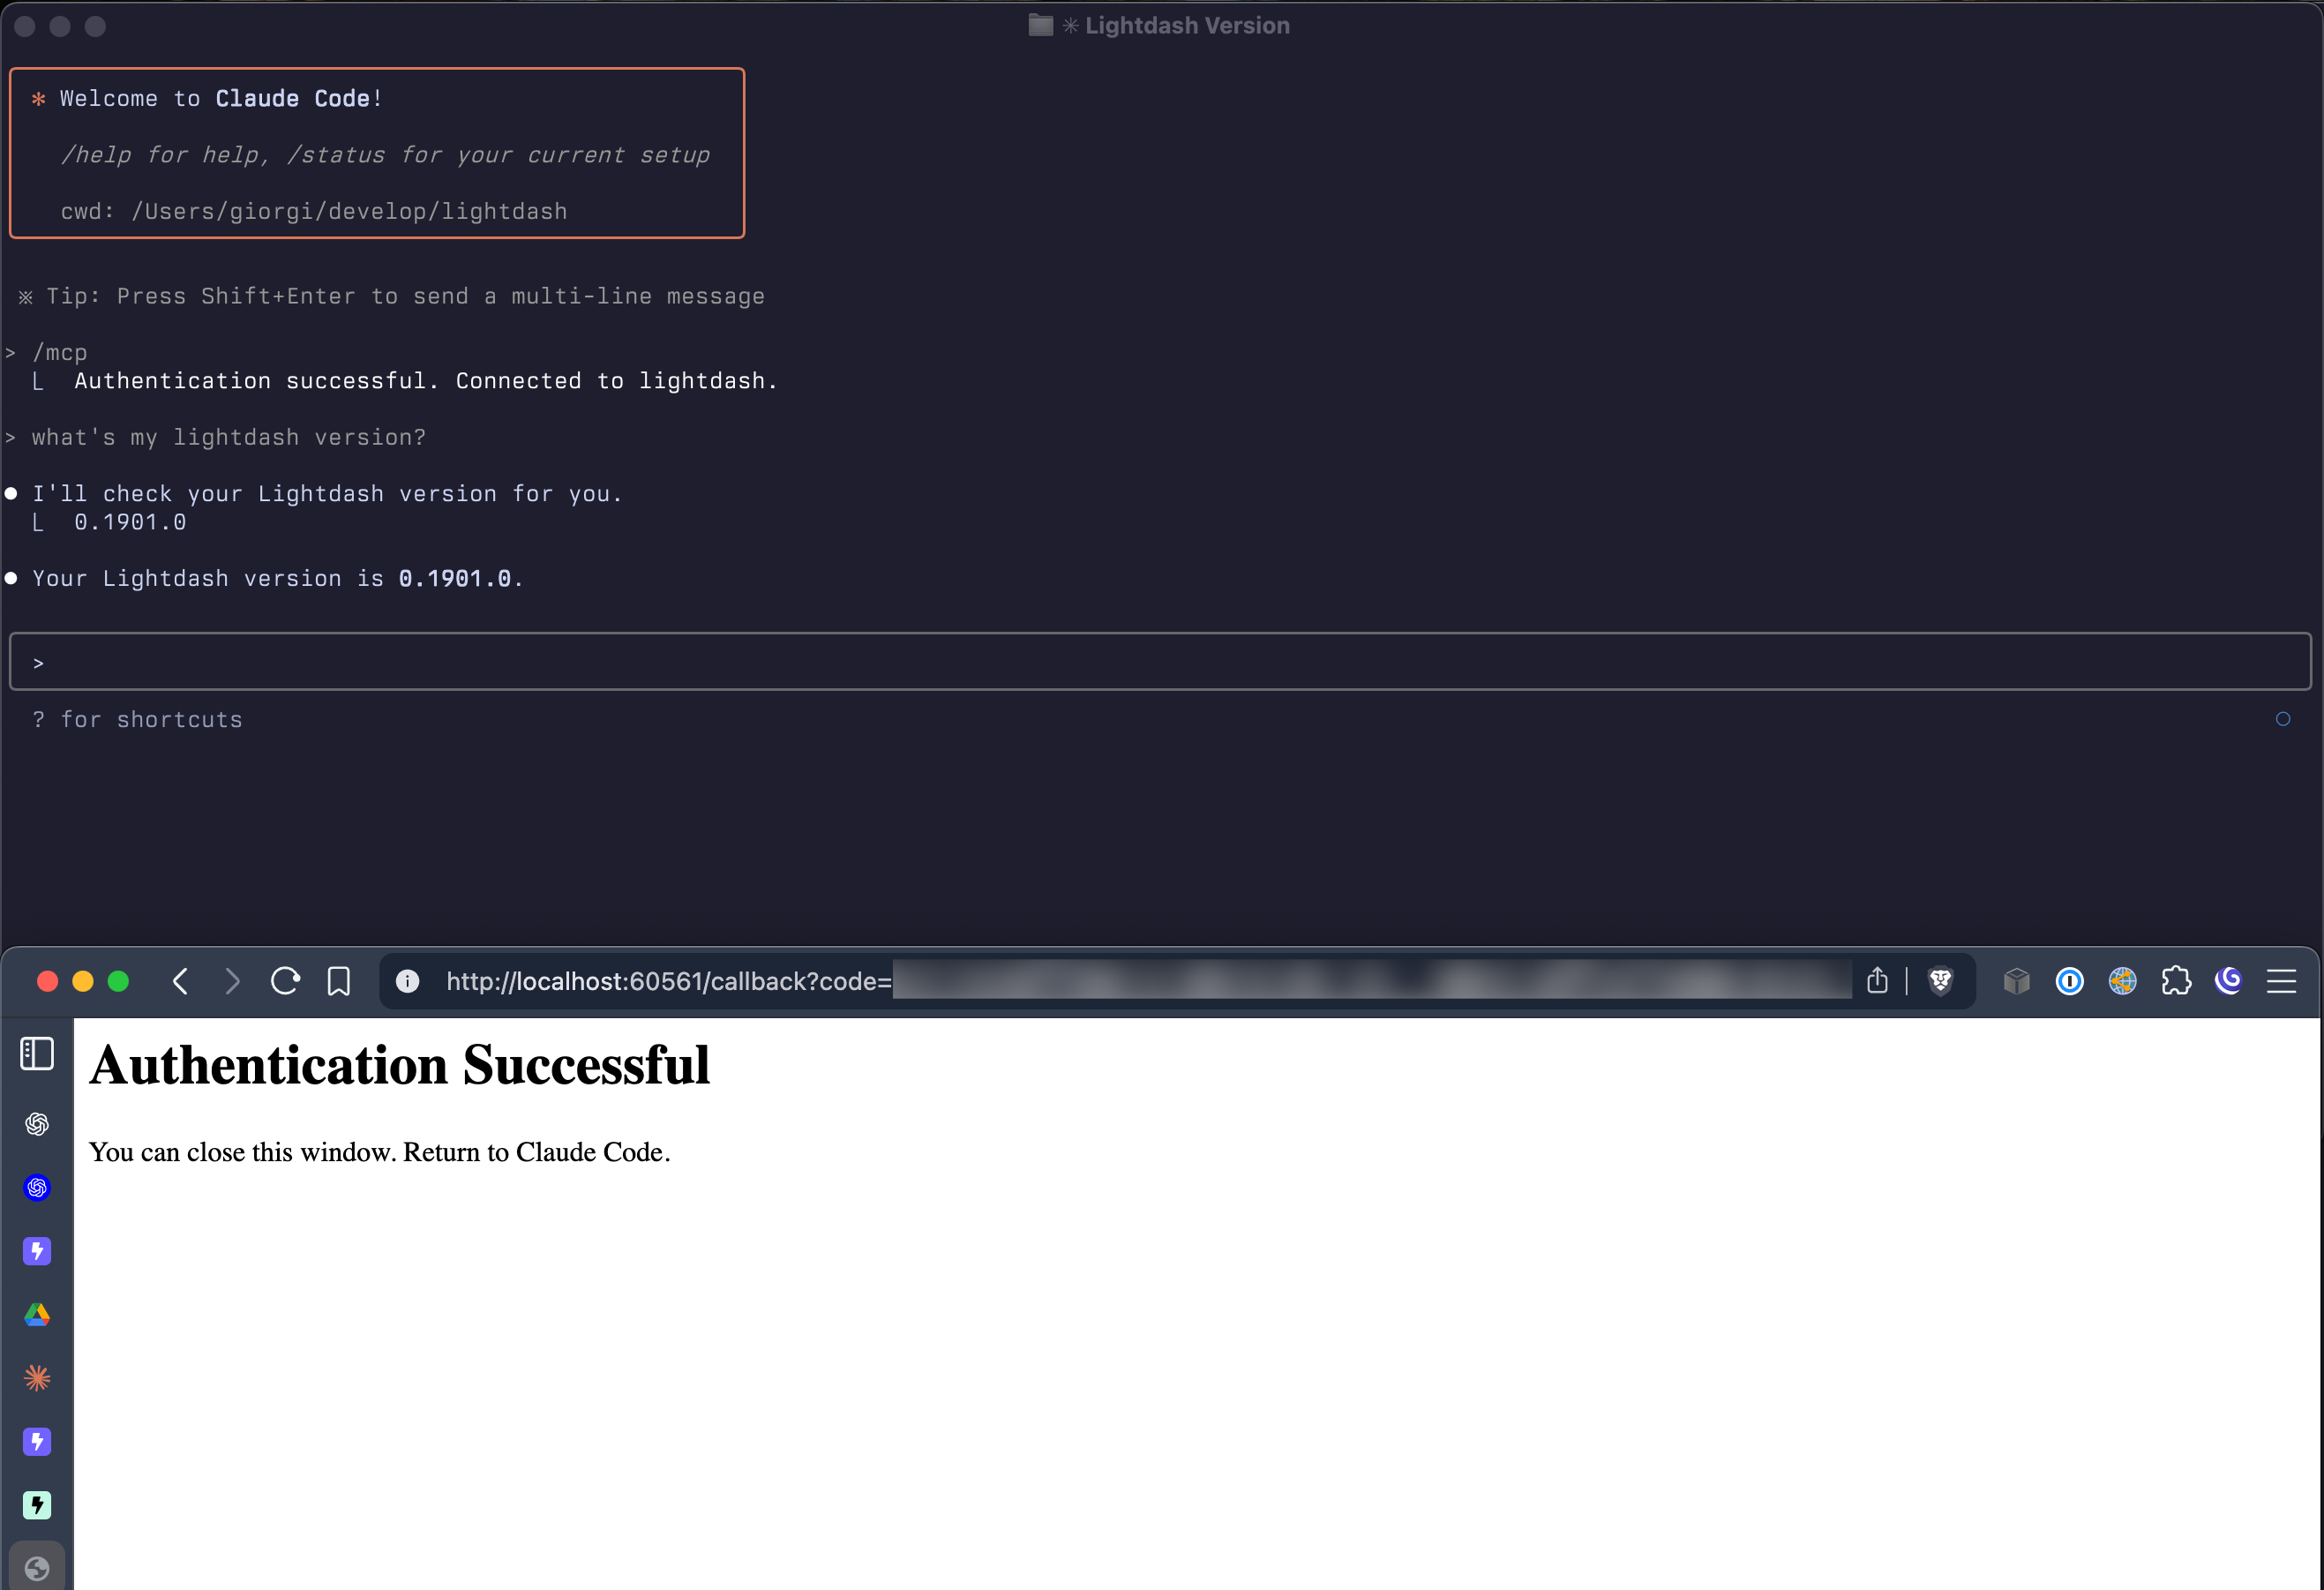Click the Brave Shields lion icon
The height and width of the screenshot is (1590, 2324).
tap(1940, 981)
